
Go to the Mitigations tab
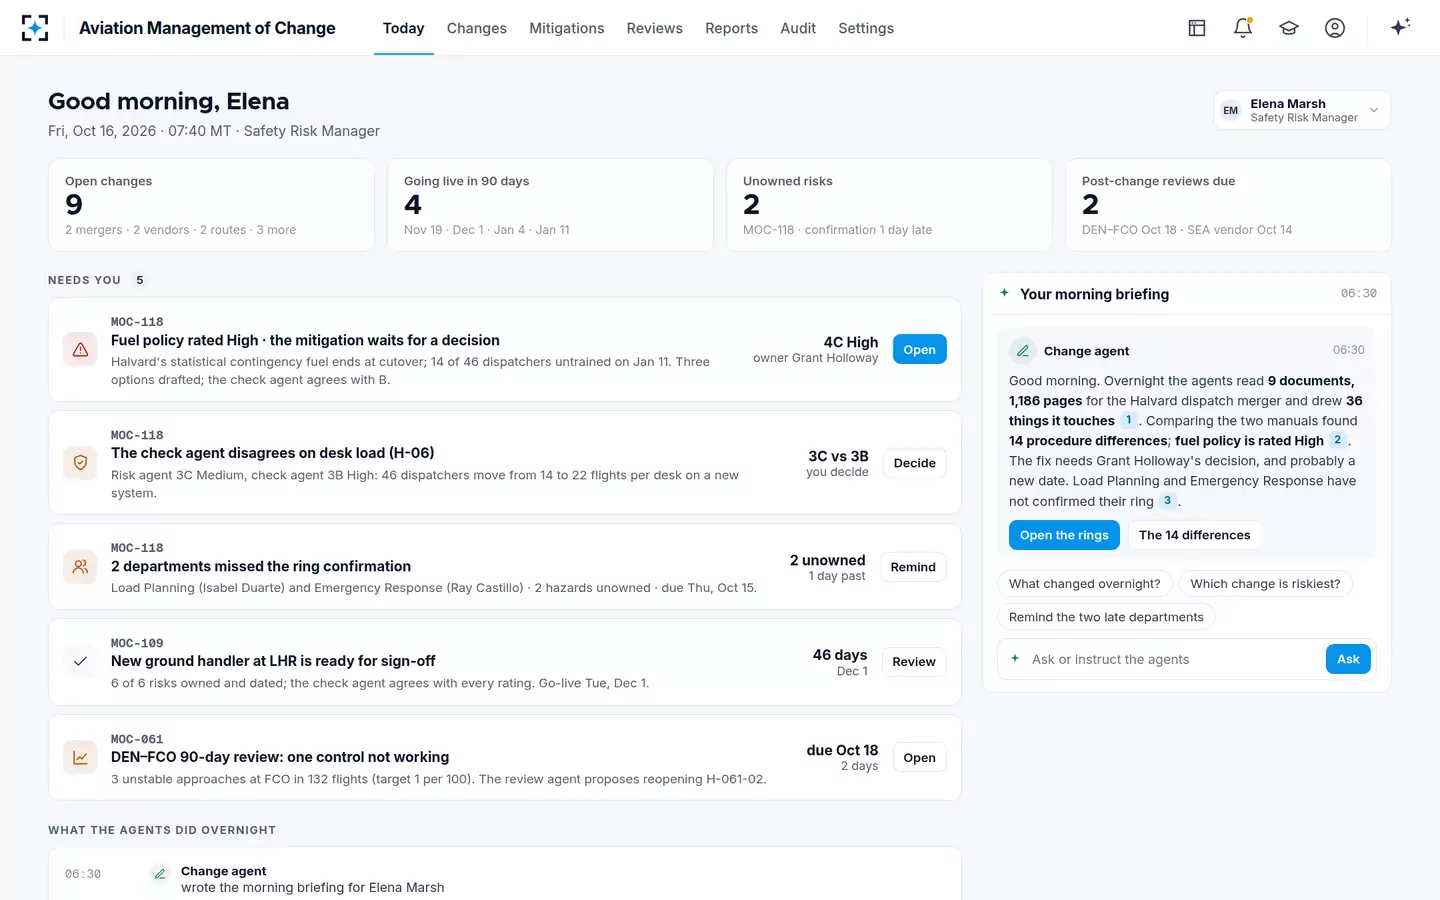click(x=567, y=28)
